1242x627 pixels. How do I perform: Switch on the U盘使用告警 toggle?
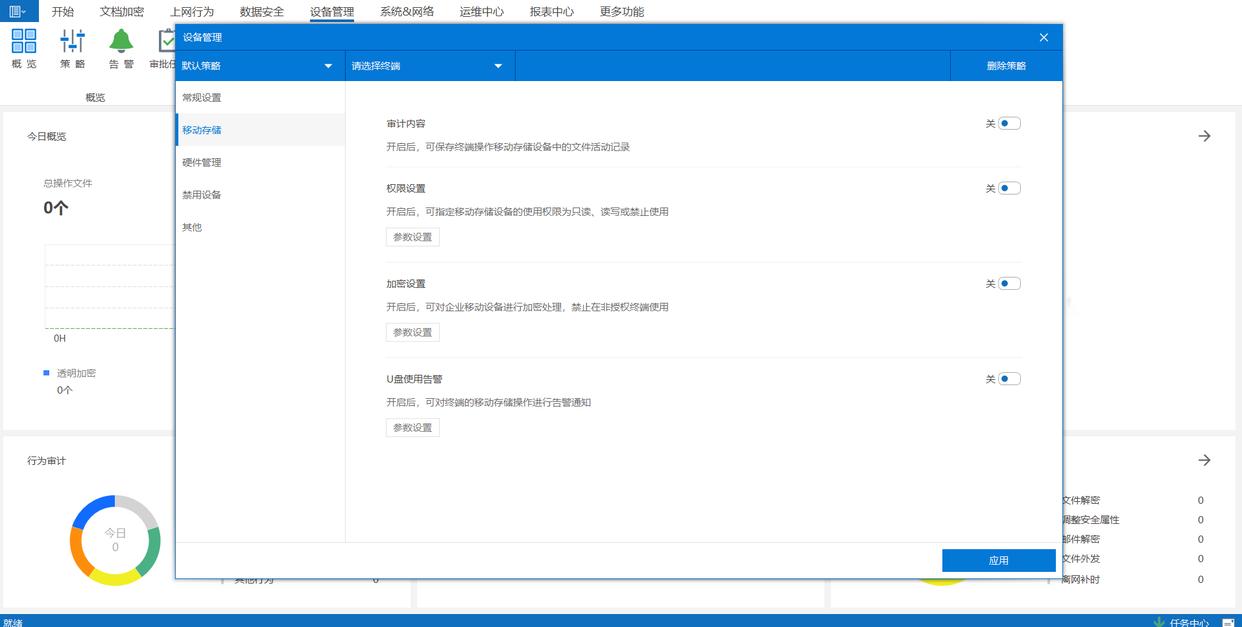pos(1009,379)
